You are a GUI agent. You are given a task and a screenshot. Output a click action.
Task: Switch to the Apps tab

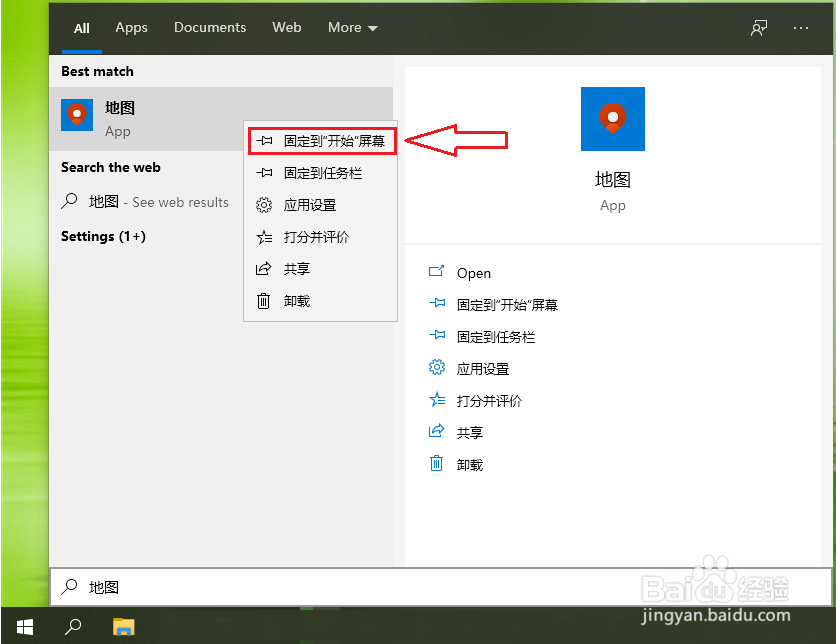coord(131,28)
